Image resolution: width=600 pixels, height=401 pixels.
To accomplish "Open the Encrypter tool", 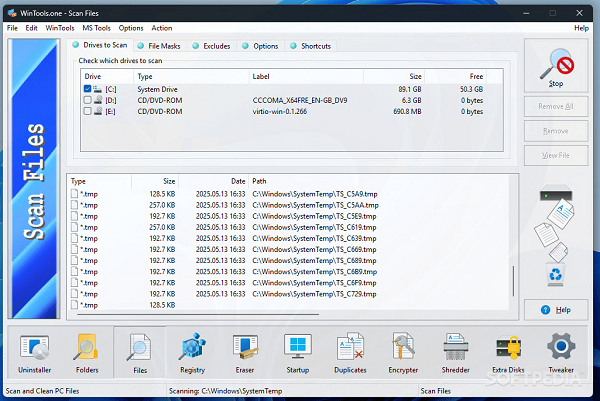I will pyautogui.click(x=403, y=353).
